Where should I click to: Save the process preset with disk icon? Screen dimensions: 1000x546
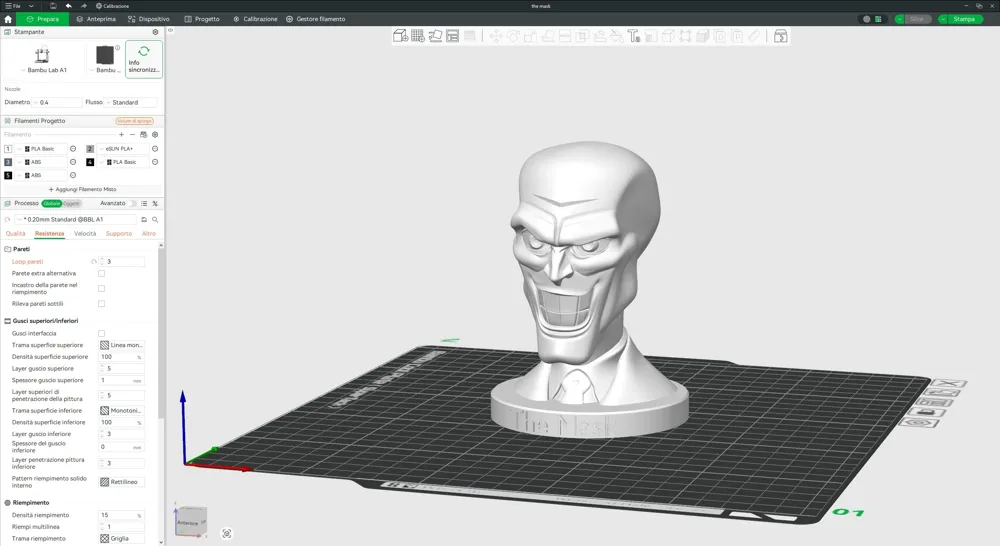click(x=143, y=219)
